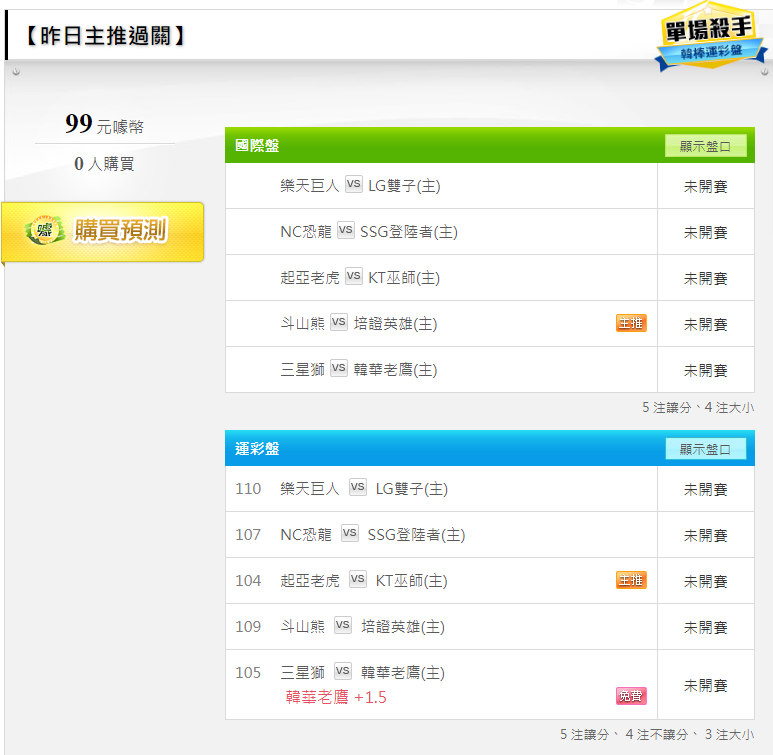Click game number 104
773x755 pixels.
[248, 580]
